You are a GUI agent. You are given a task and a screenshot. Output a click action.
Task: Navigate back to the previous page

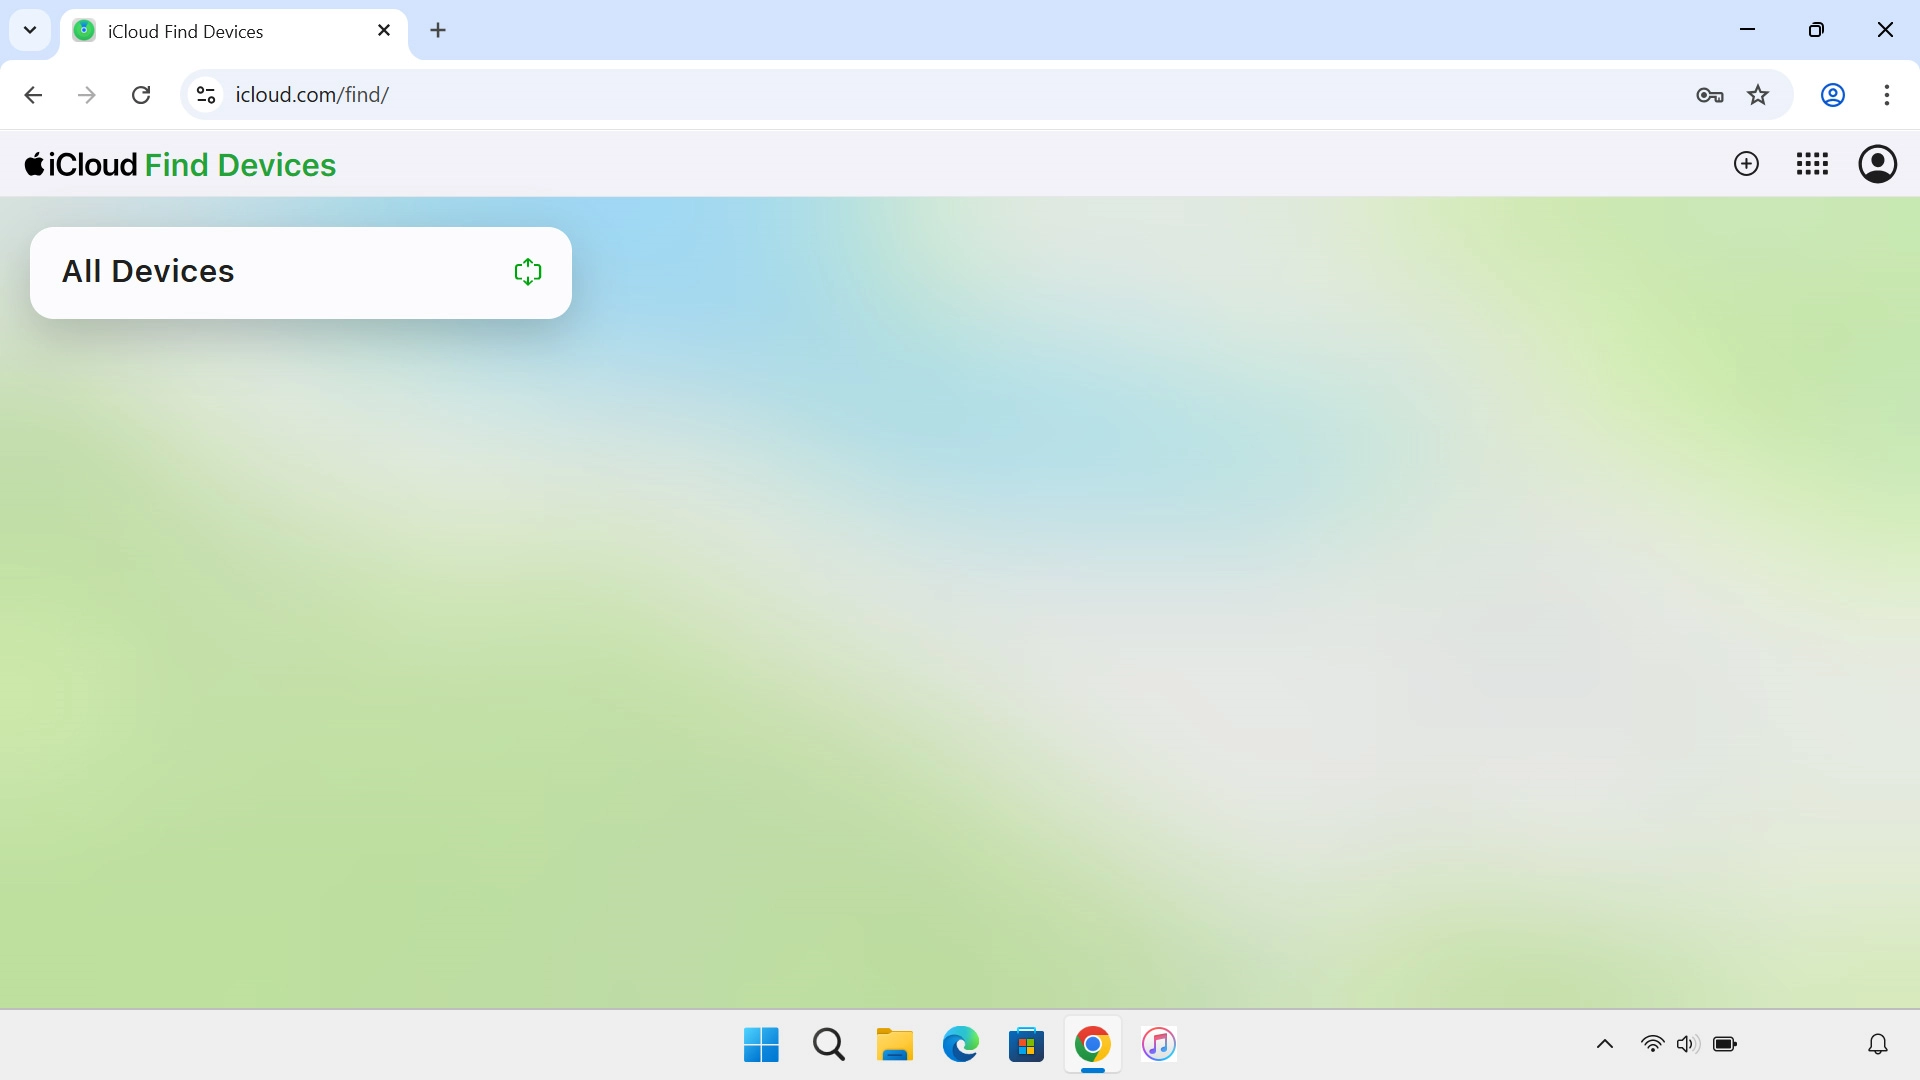click(x=33, y=95)
